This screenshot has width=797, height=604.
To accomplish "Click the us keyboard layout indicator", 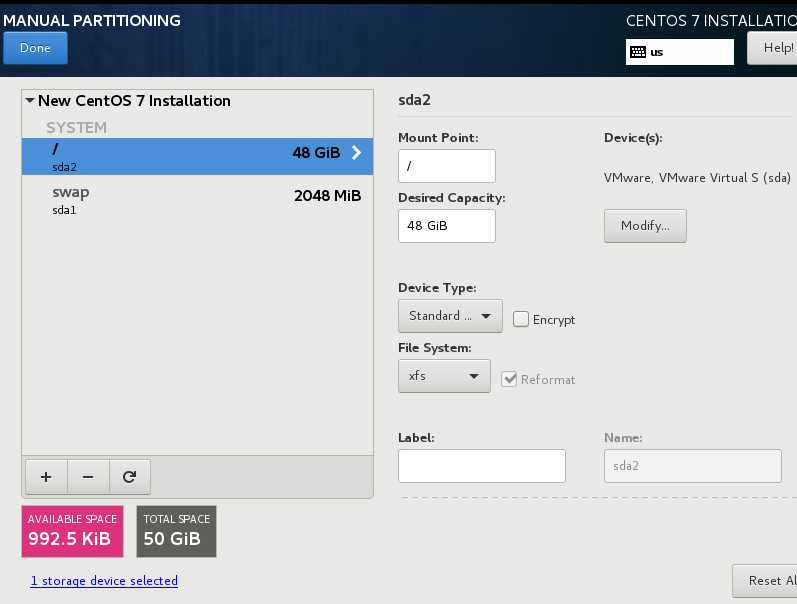I will click(680, 52).
